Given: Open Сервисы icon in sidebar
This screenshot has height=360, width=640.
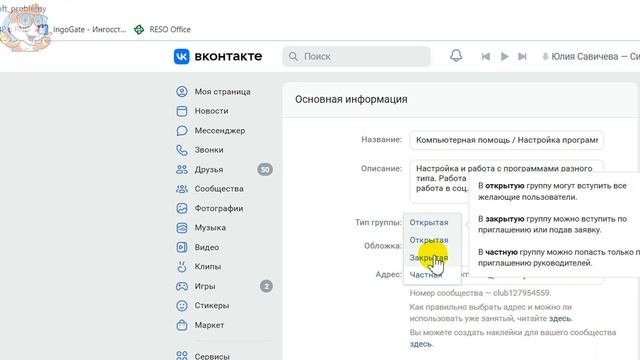Looking at the screenshot, I should tap(182, 356).
